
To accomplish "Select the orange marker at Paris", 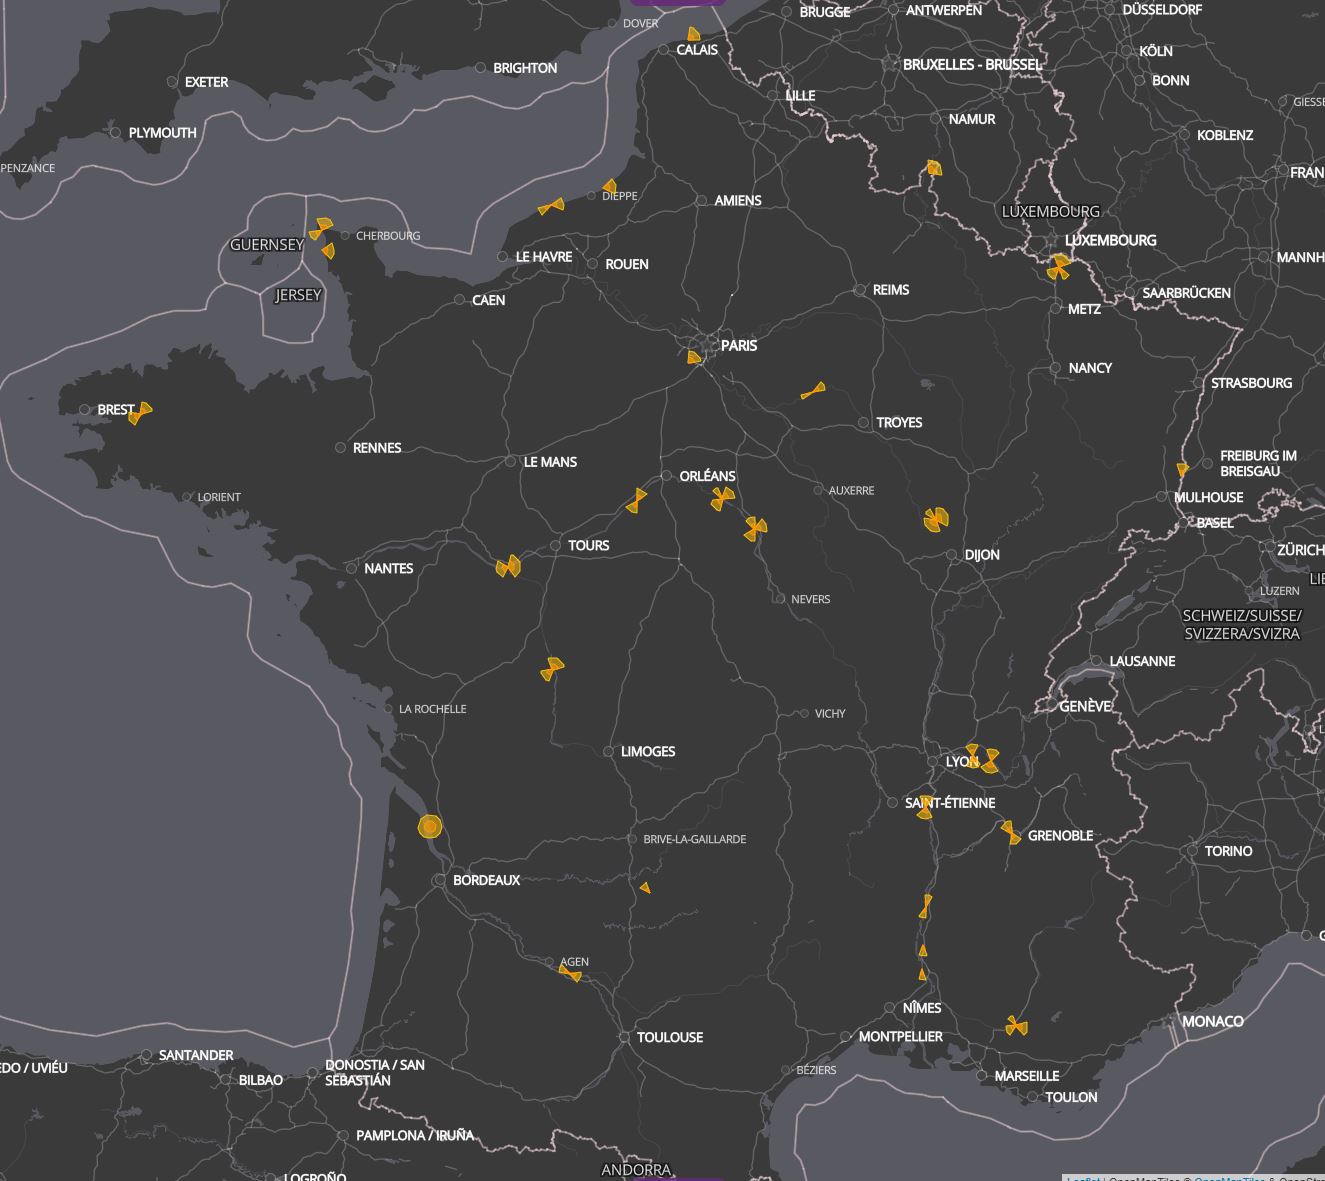I will pos(694,356).
